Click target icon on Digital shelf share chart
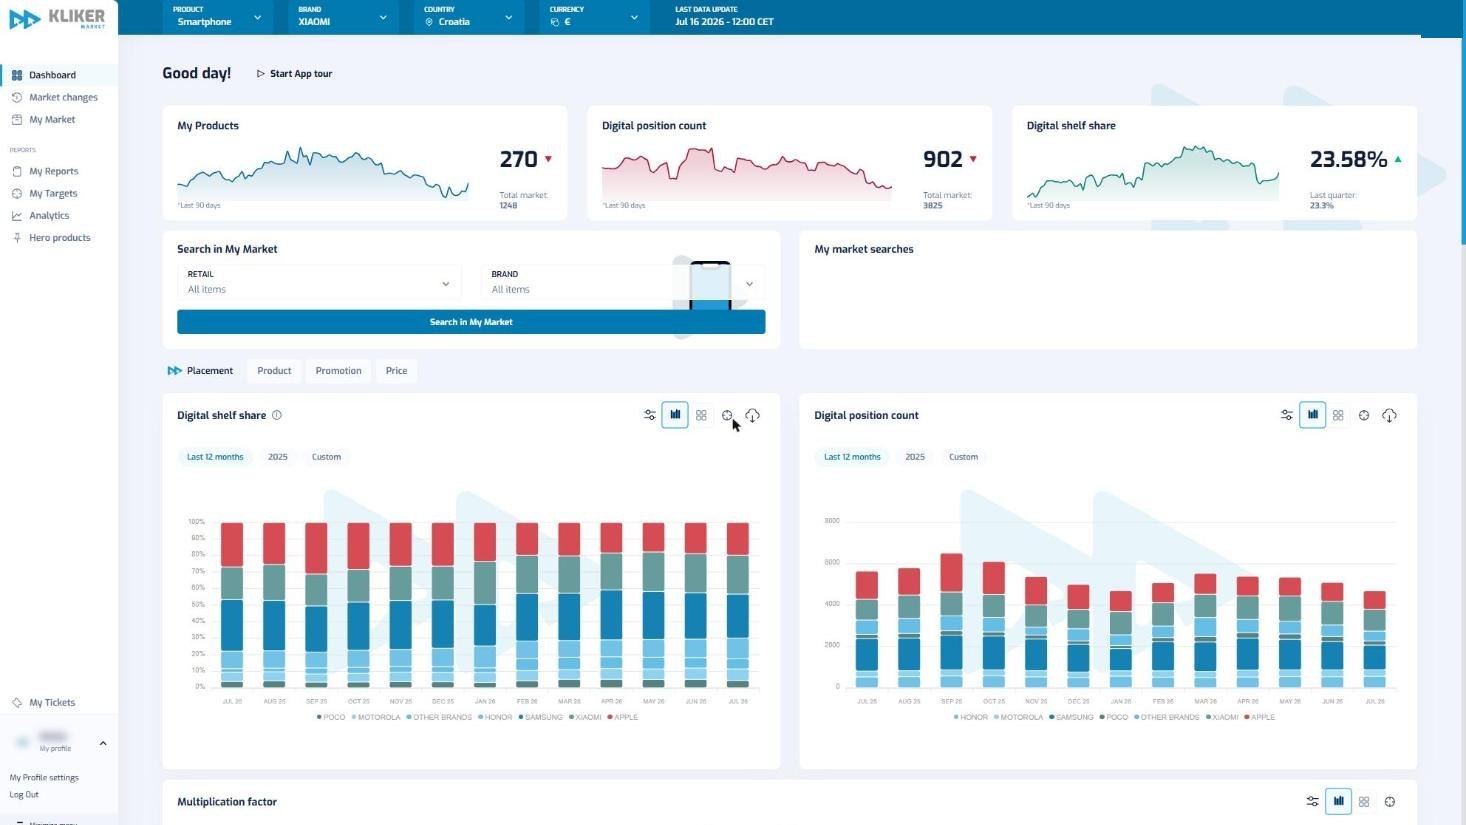Image resolution: width=1466 pixels, height=825 pixels. pyautogui.click(x=727, y=415)
